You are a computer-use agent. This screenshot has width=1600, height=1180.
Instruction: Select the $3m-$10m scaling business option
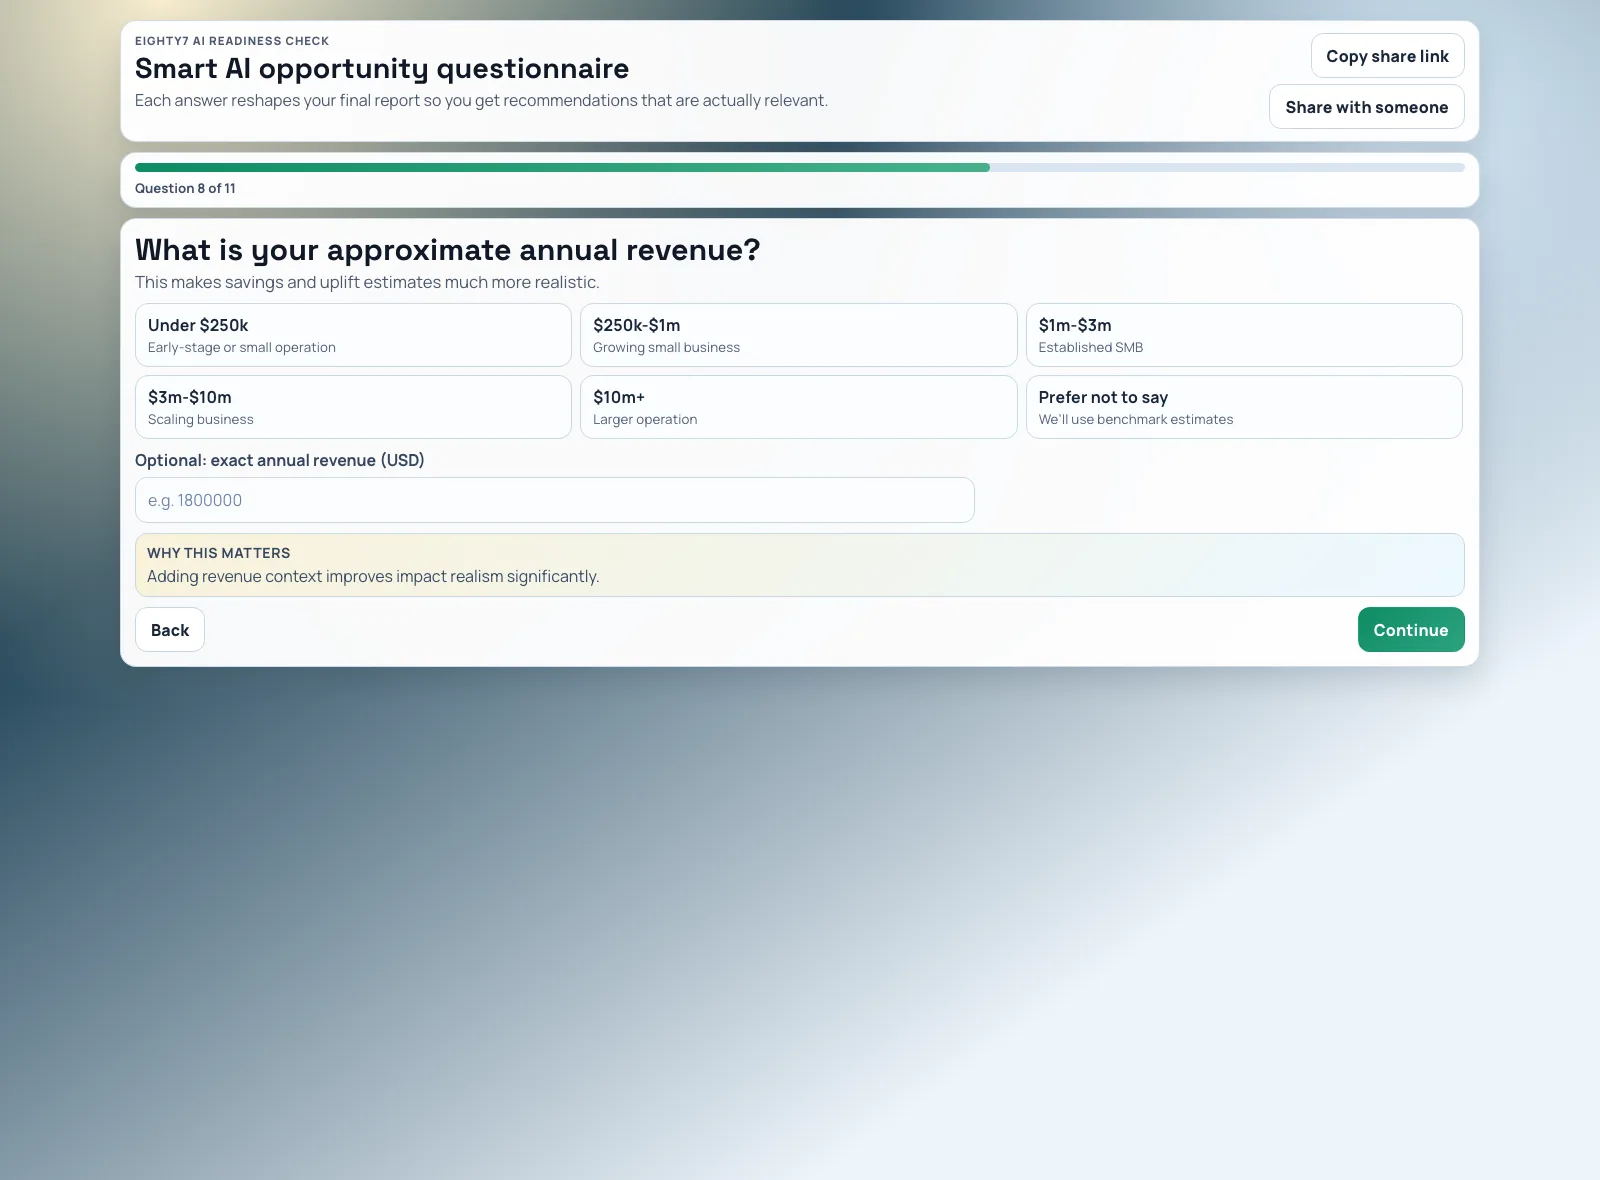(353, 407)
